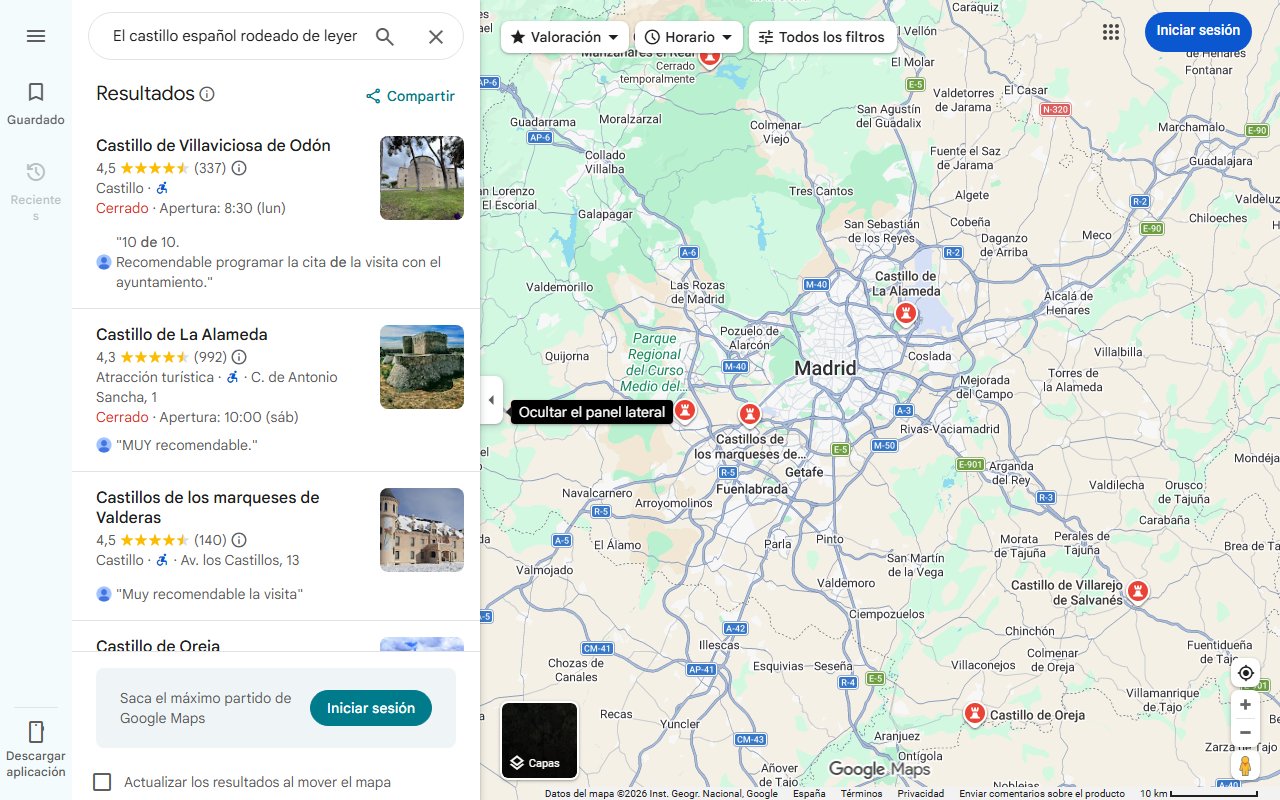Open Todos los filtros options

coord(824,36)
